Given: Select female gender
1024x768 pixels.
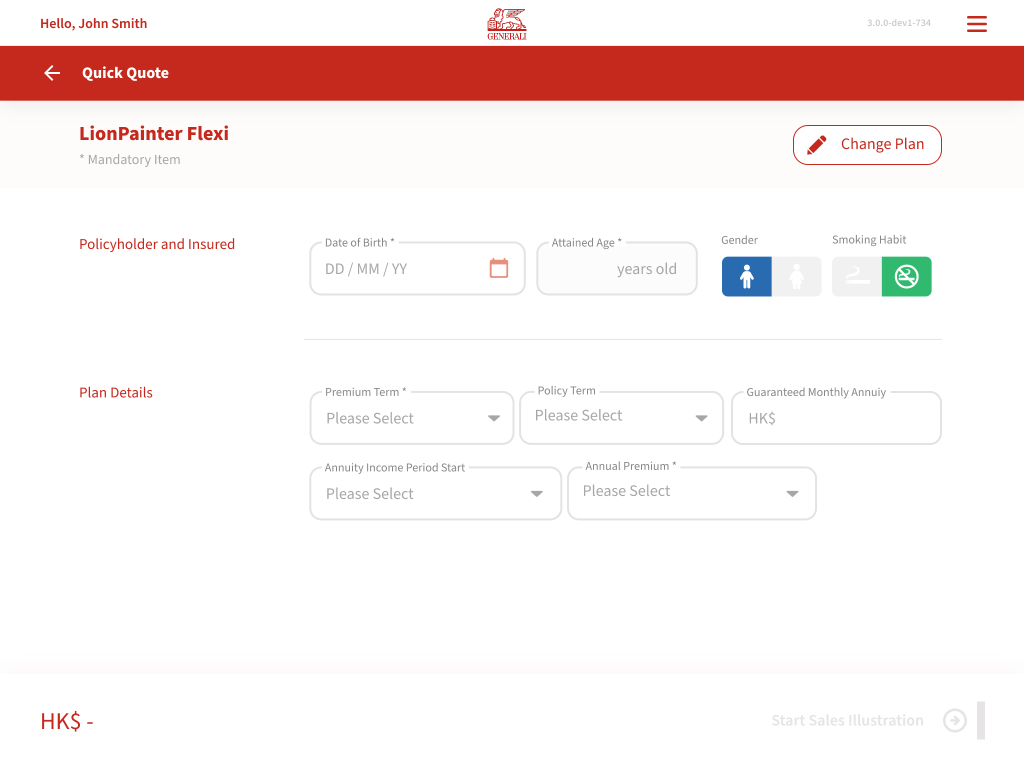Looking at the screenshot, I should (797, 277).
